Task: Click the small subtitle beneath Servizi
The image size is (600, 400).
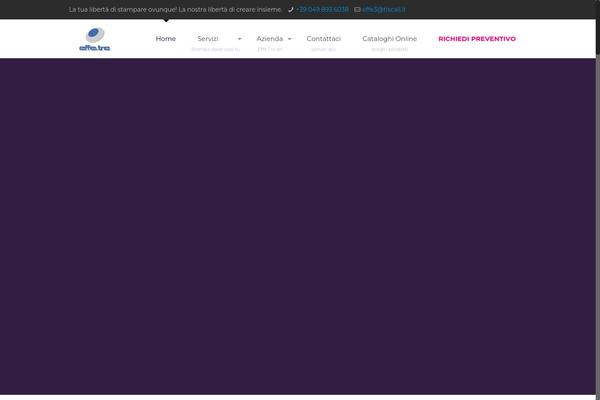Action: point(215,48)
